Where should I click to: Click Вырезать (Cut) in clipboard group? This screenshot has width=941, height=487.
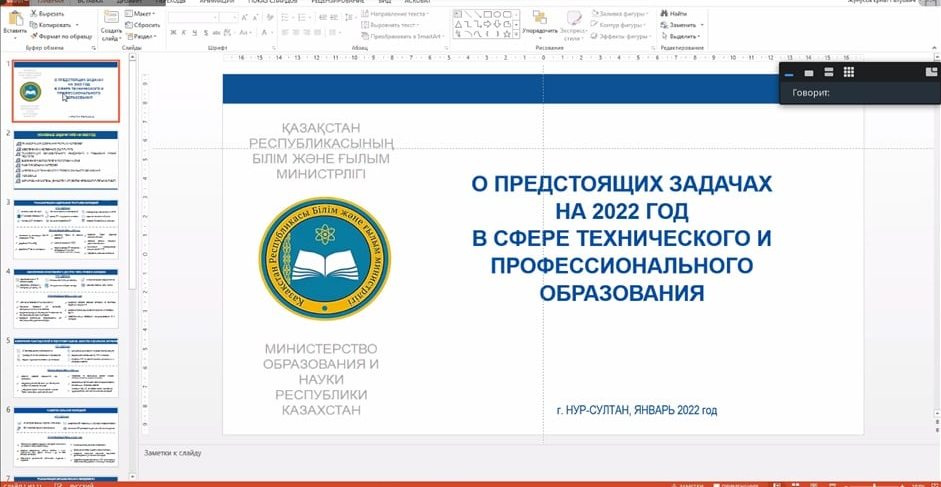coord(47,13)
